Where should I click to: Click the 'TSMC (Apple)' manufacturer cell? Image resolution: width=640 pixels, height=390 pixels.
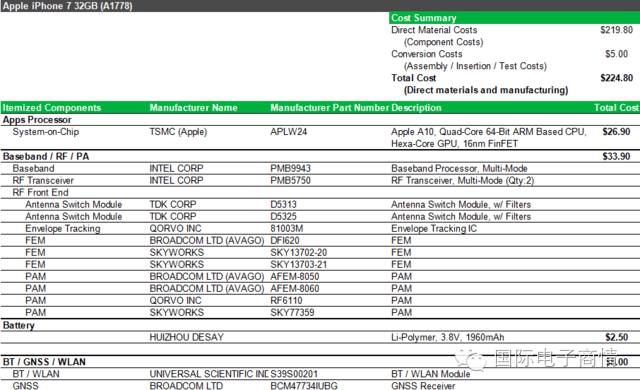point(178,132)
